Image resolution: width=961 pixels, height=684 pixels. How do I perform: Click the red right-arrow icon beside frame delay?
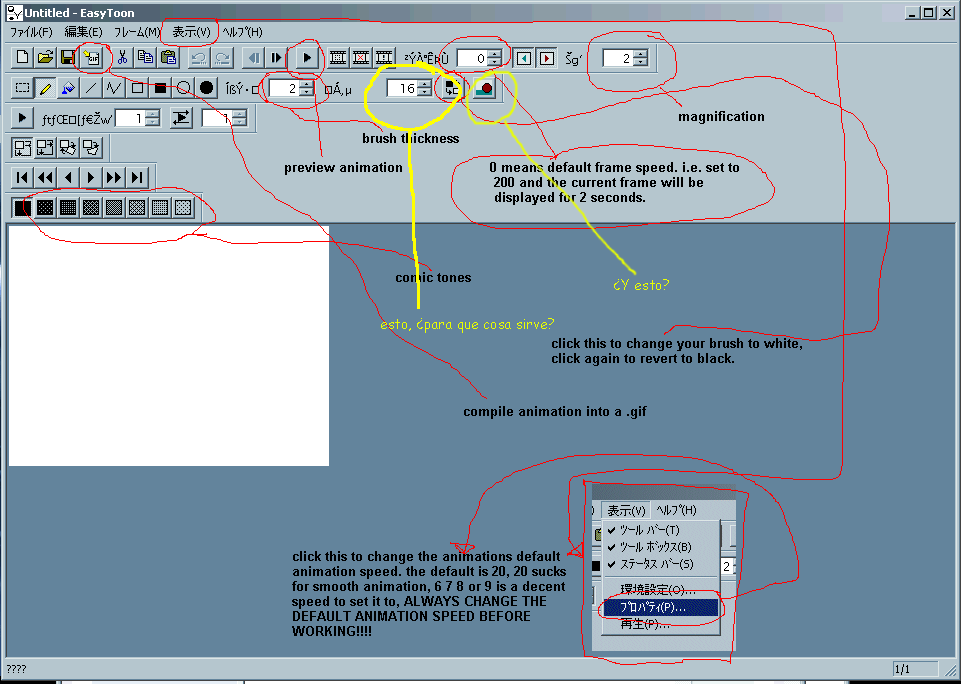point(547,58)
